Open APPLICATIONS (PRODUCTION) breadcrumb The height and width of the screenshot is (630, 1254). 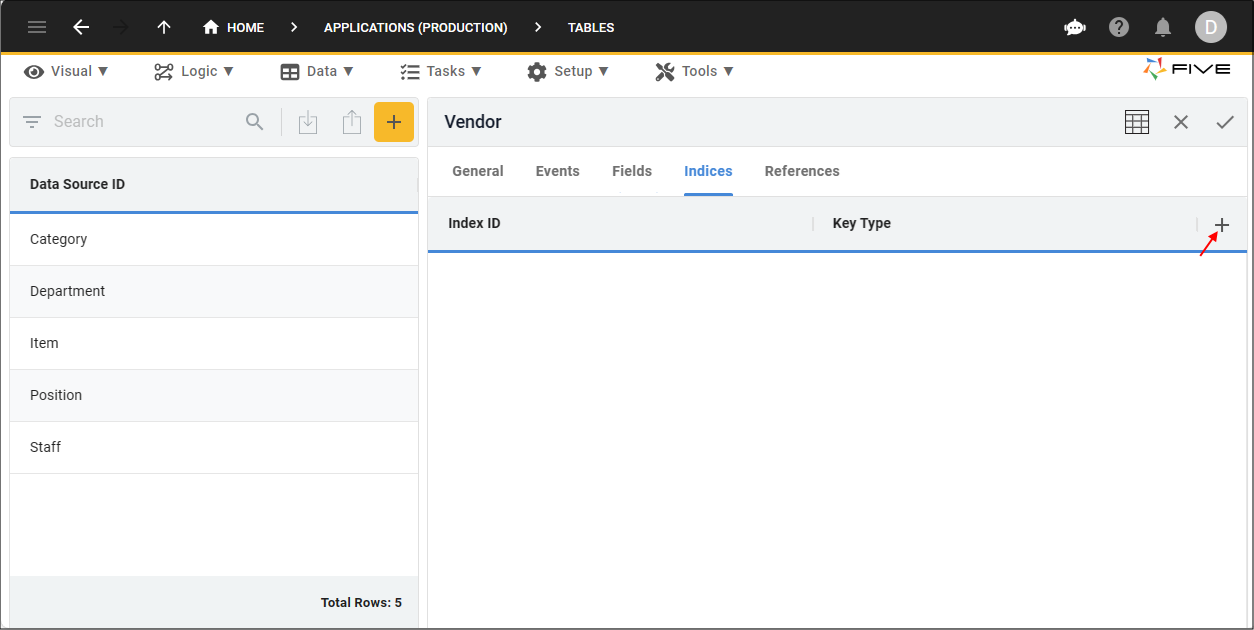click(415, 27)
